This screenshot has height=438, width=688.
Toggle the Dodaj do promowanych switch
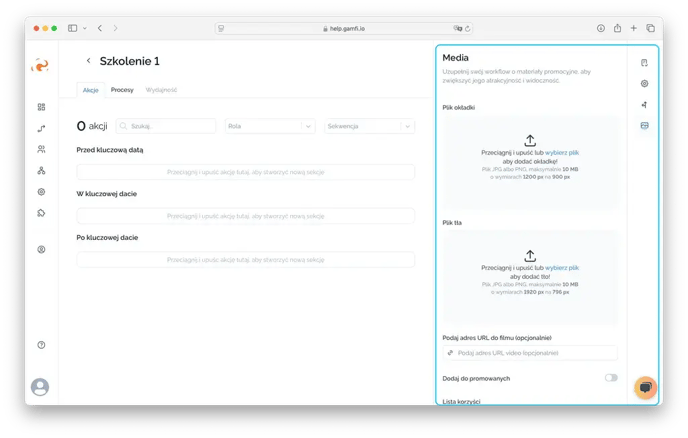[610, 378]
